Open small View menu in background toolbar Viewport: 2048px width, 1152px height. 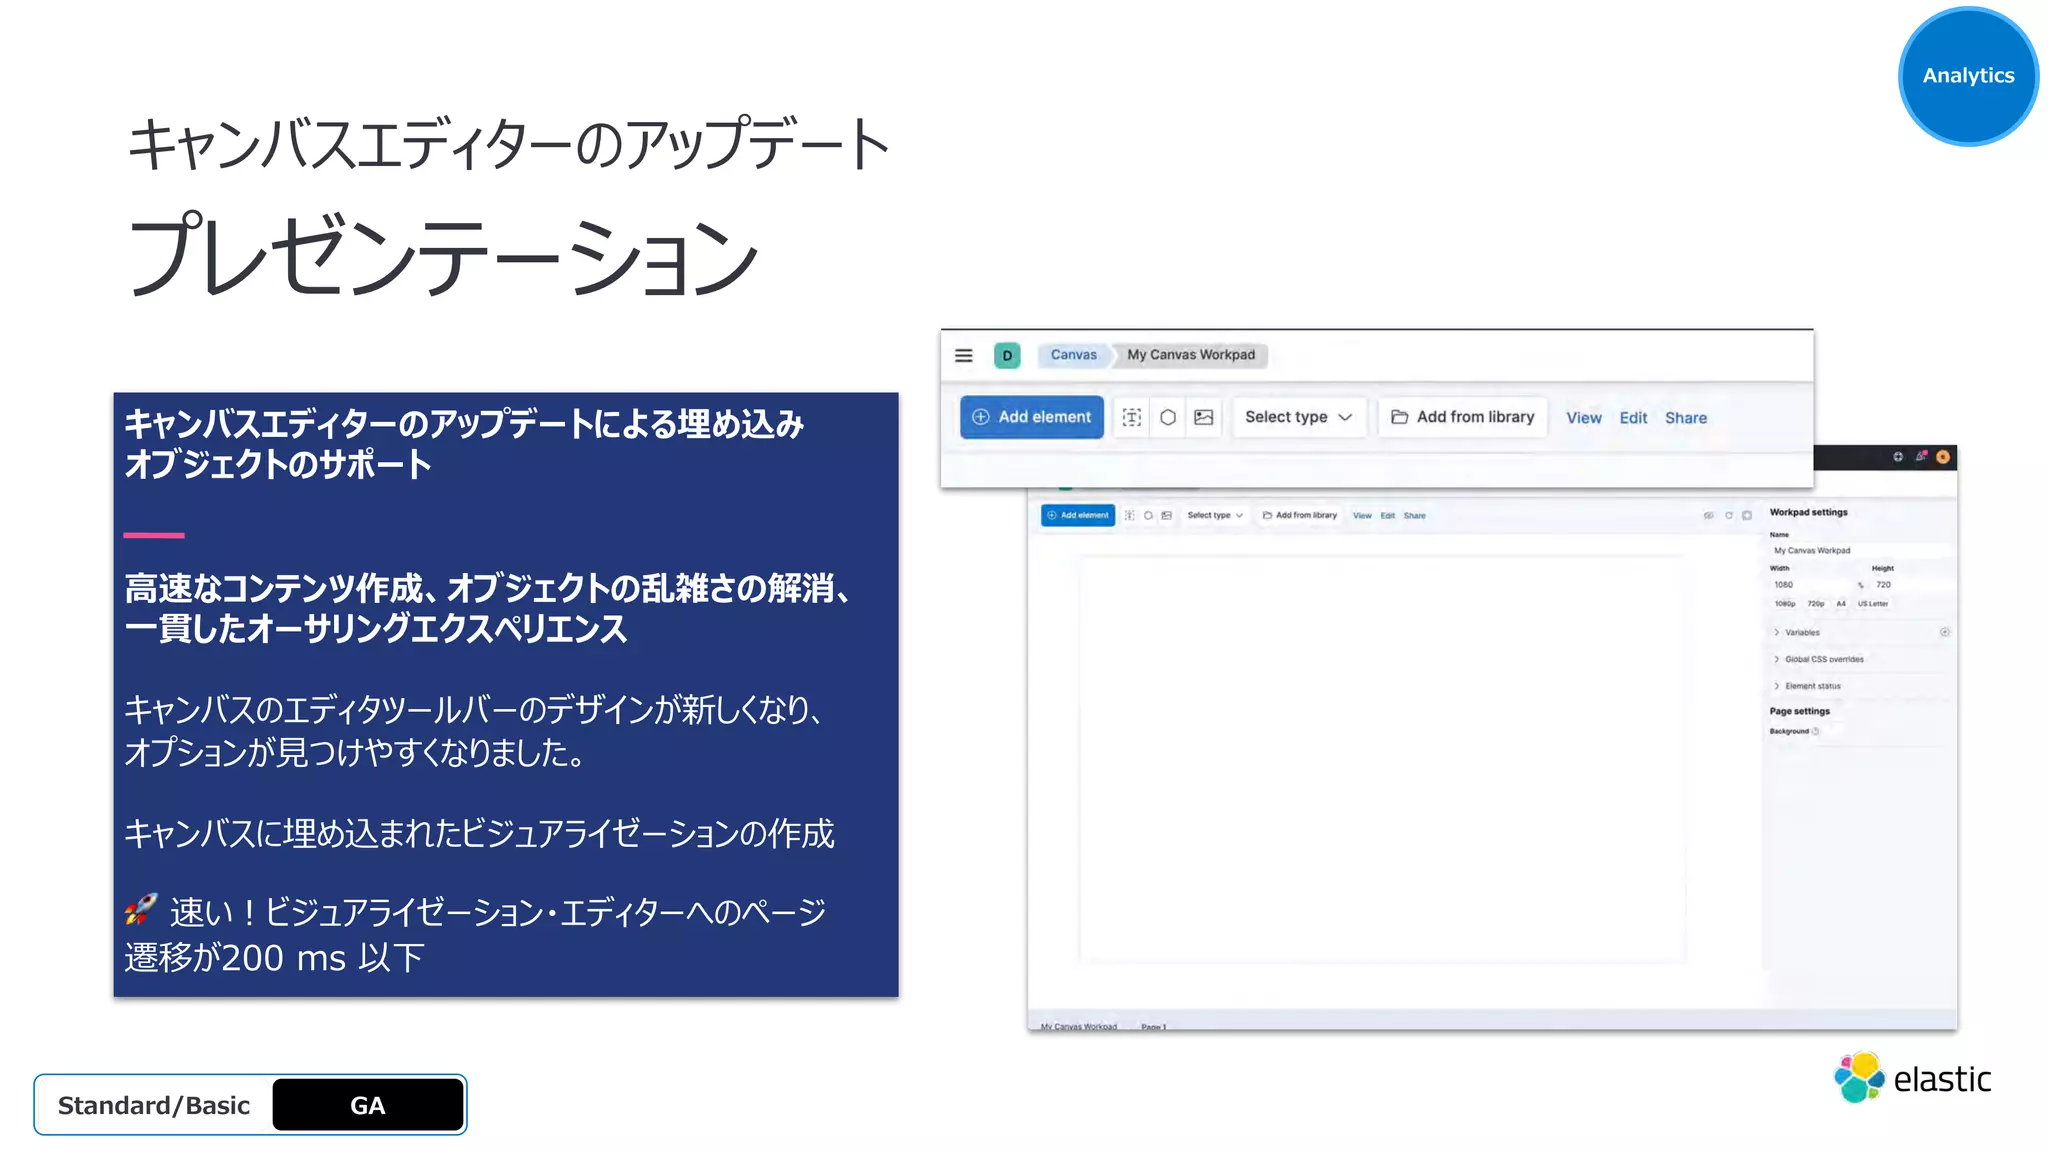(1362, 516)
